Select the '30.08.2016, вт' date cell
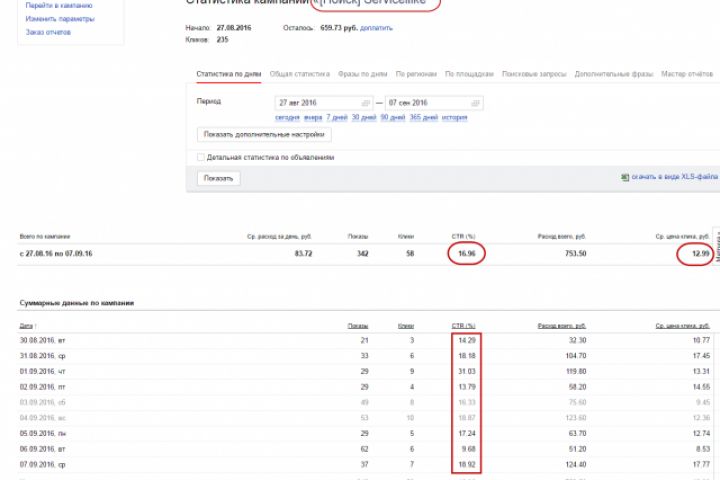 click(43, 341)
